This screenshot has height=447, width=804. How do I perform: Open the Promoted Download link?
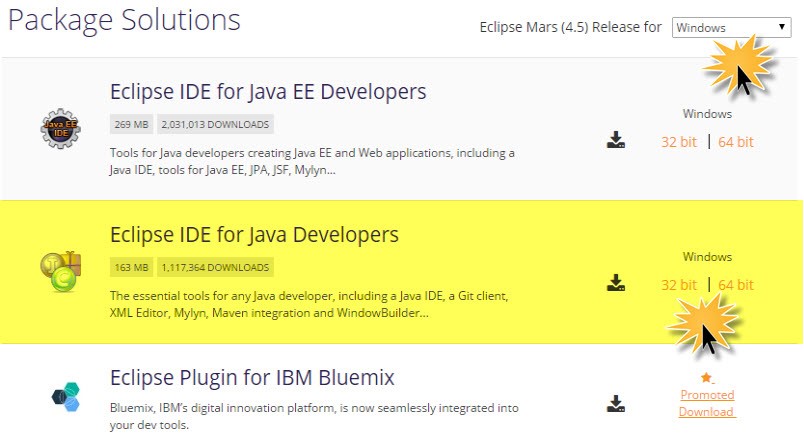tap(707, 403)
